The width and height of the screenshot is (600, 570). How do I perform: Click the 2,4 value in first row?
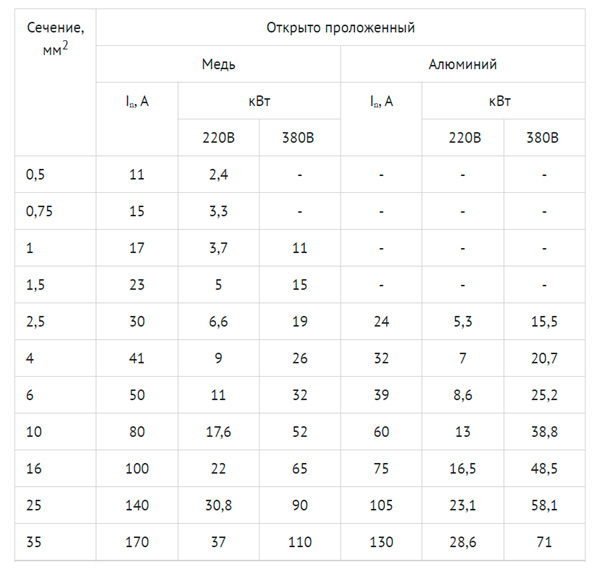[x=218, y=174]
